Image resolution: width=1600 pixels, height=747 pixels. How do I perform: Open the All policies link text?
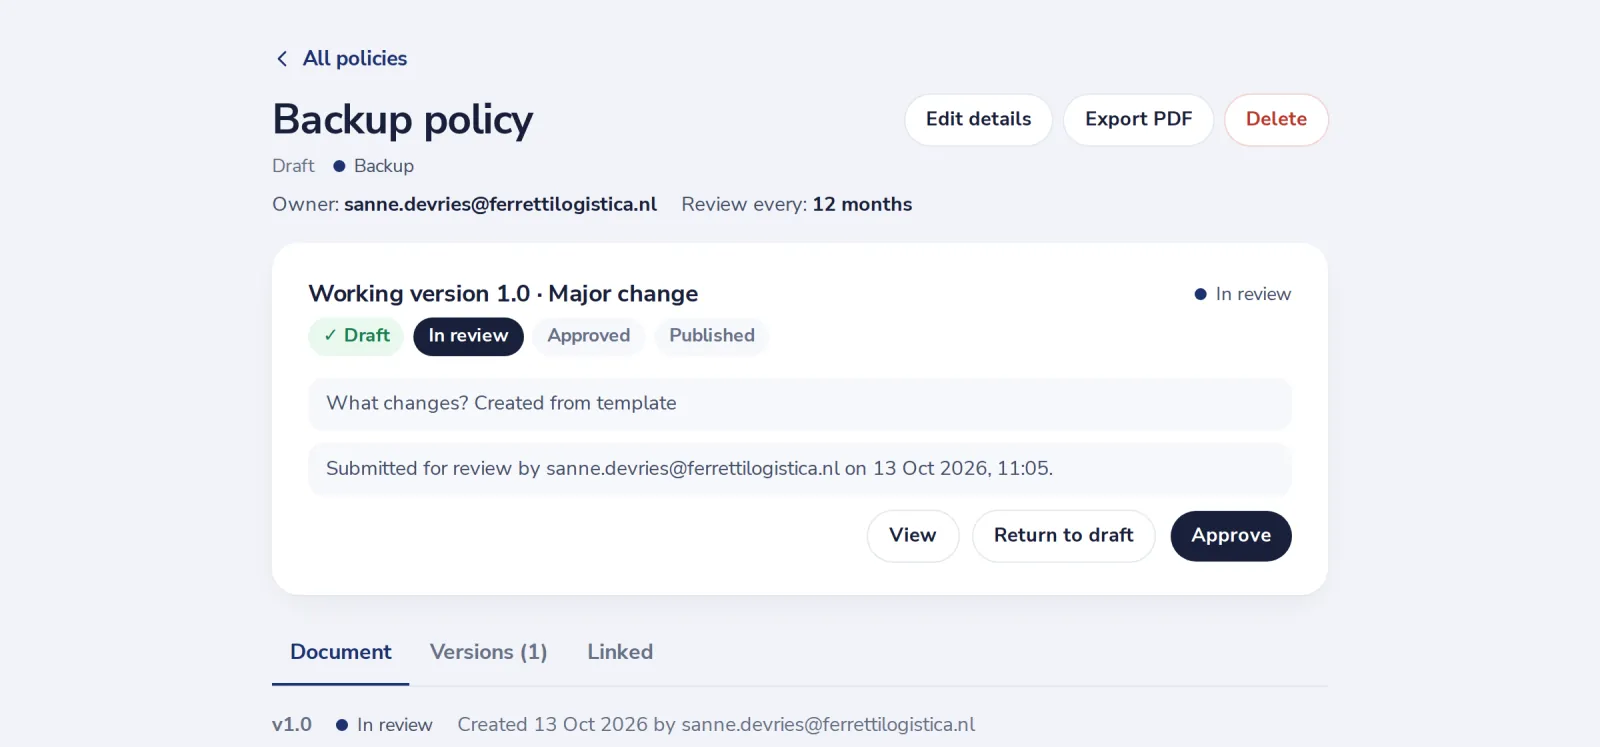click(x=355, y=59)
